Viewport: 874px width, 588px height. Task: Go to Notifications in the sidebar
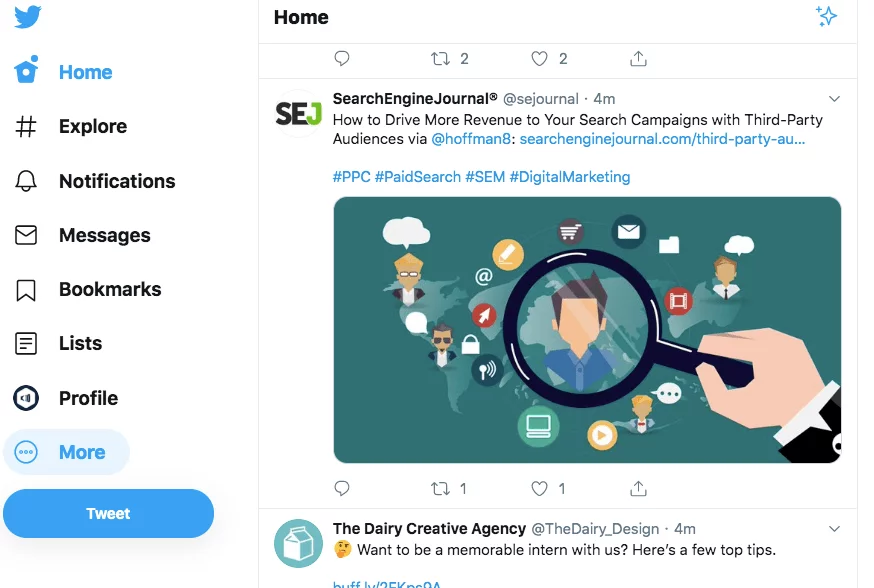pos(116,181)
